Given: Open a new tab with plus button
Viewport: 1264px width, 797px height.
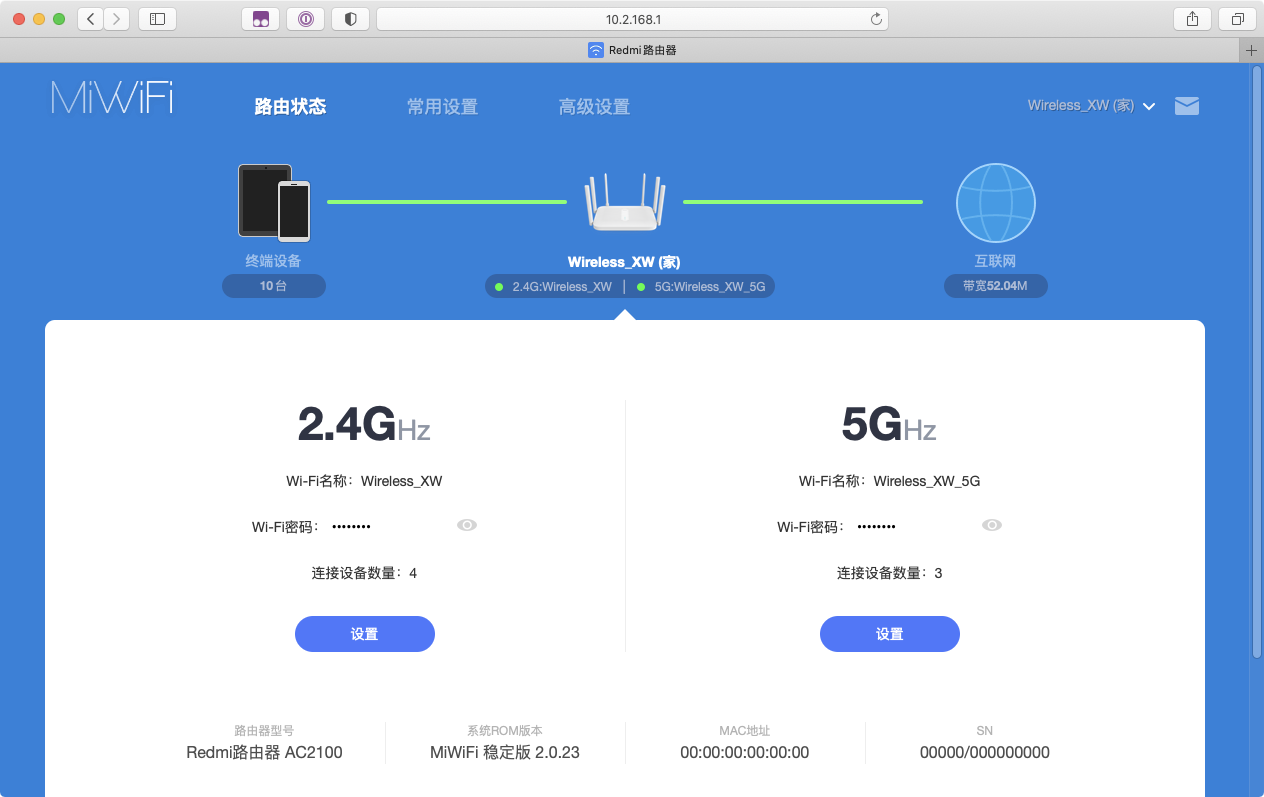Looking at the screenshot, I should coord(1251,49).
